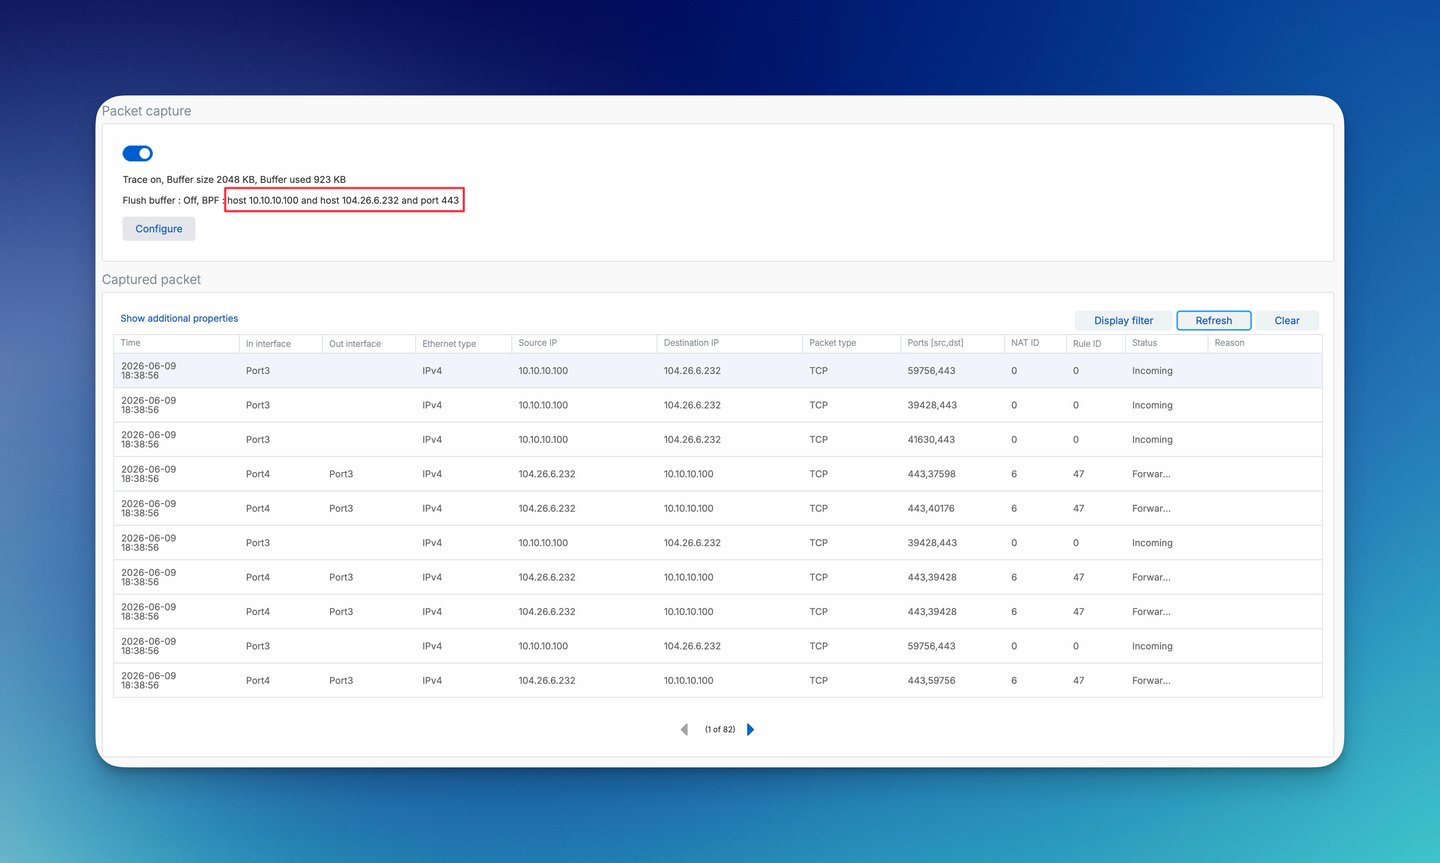This screenshot has width=1440, height=863.
Task: Click the Reason column header
Action: click(x=1229, y=343)
